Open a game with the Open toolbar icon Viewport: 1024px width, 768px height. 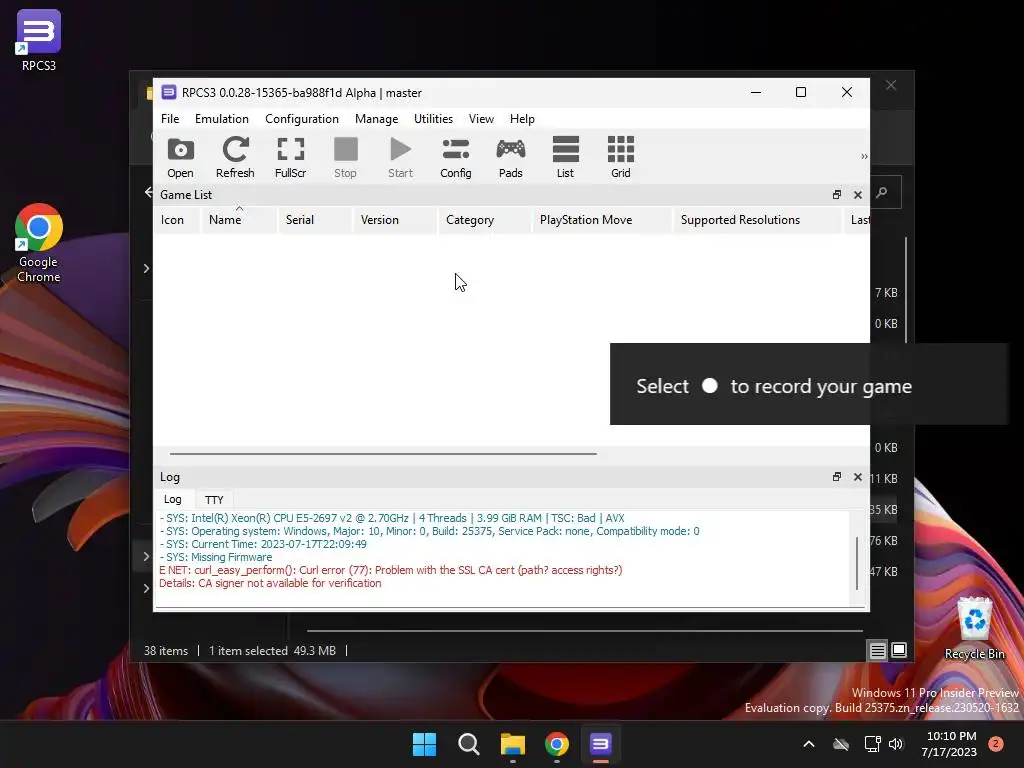[x=180, y=157]
